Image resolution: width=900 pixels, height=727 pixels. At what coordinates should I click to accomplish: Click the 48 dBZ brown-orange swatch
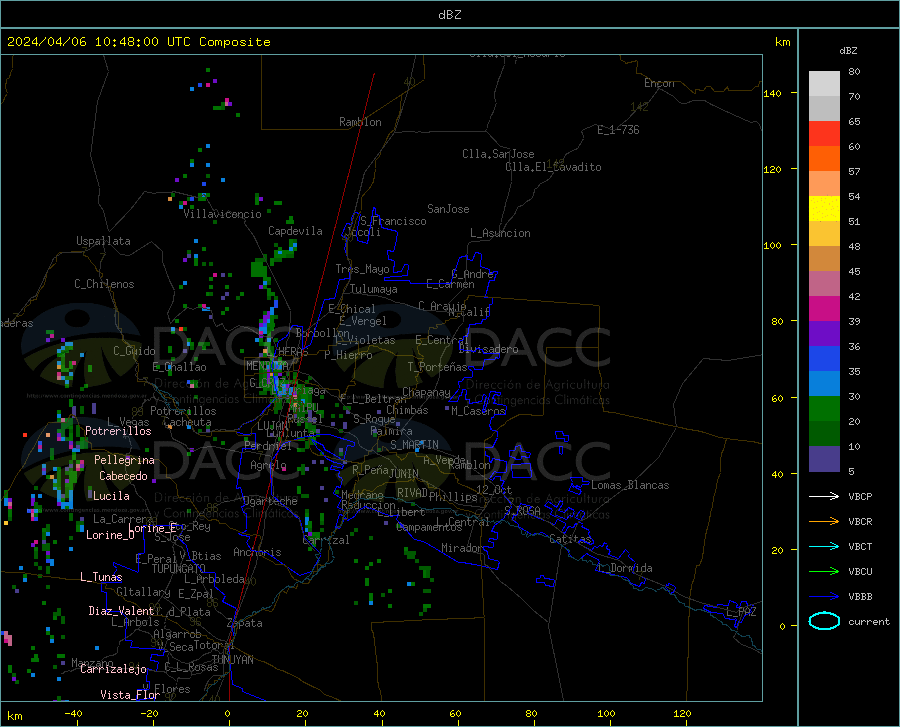(824, 259)
